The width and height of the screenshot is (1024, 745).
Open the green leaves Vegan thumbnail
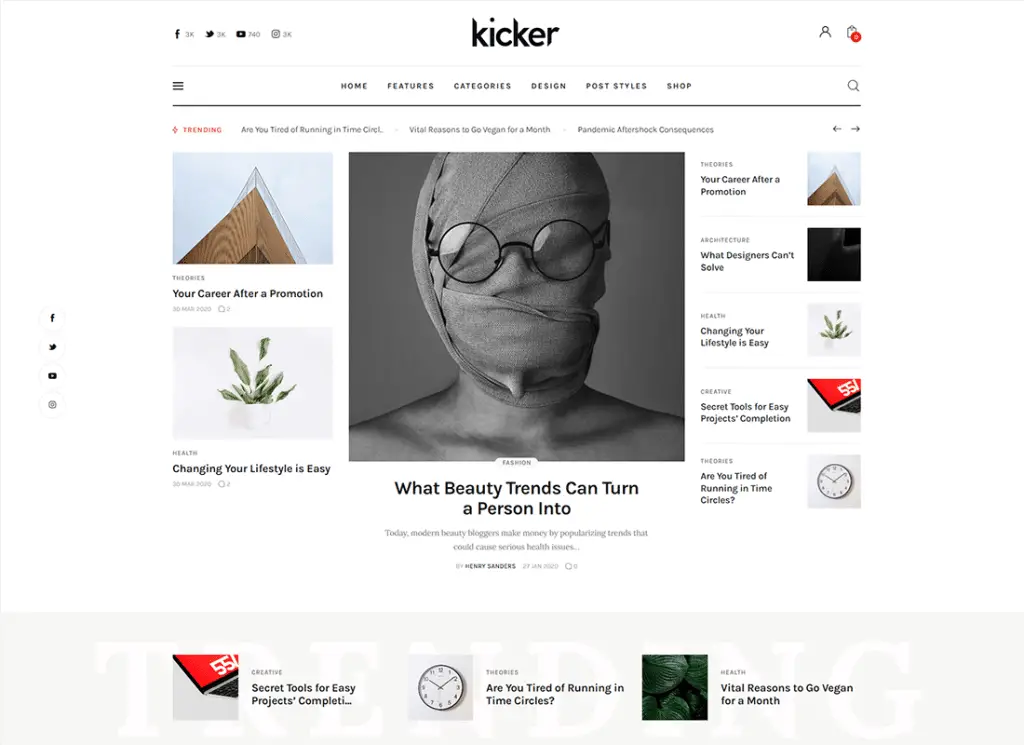(675, 687)
